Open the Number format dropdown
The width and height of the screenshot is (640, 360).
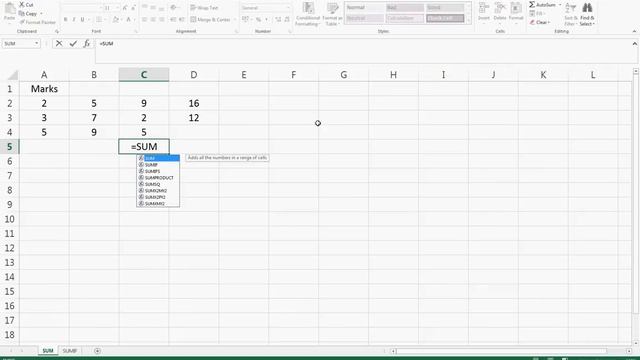point(288,8)
